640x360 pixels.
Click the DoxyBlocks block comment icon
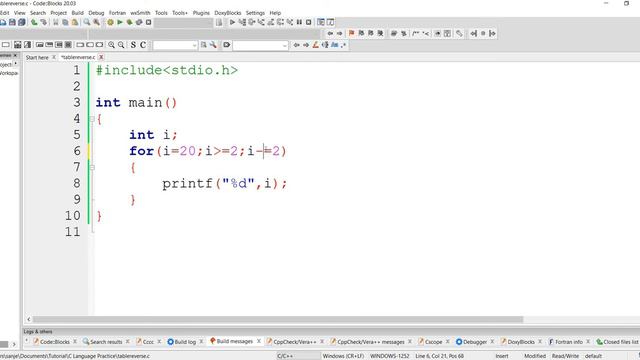416,33
